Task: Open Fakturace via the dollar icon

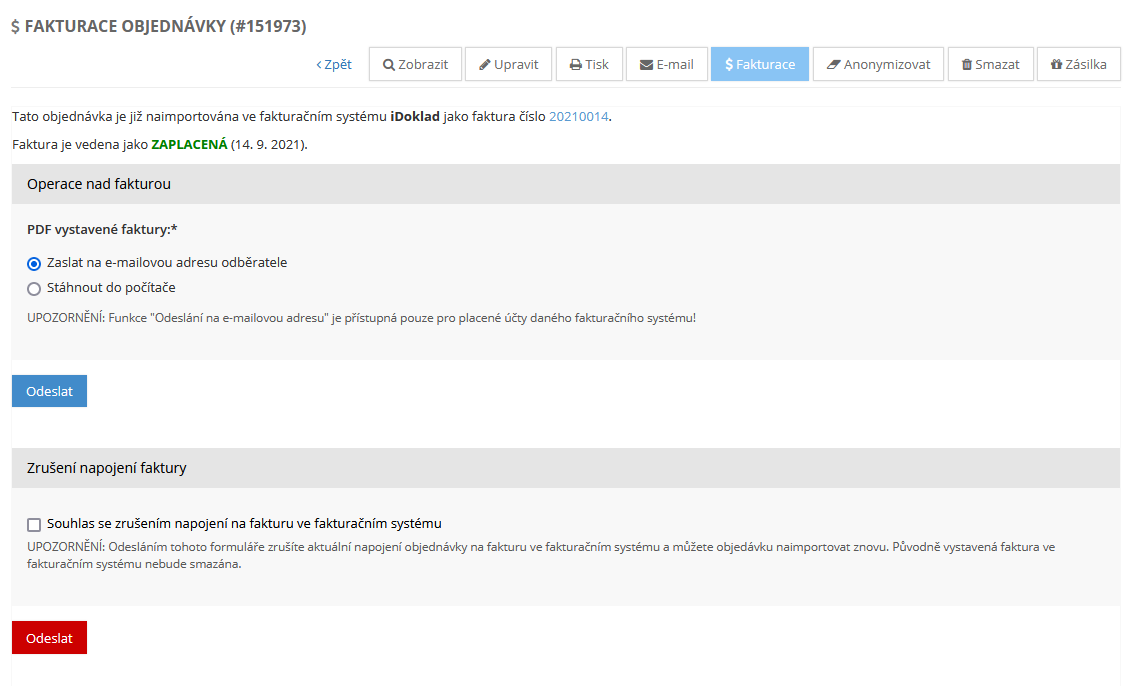Action: (729, 65)
